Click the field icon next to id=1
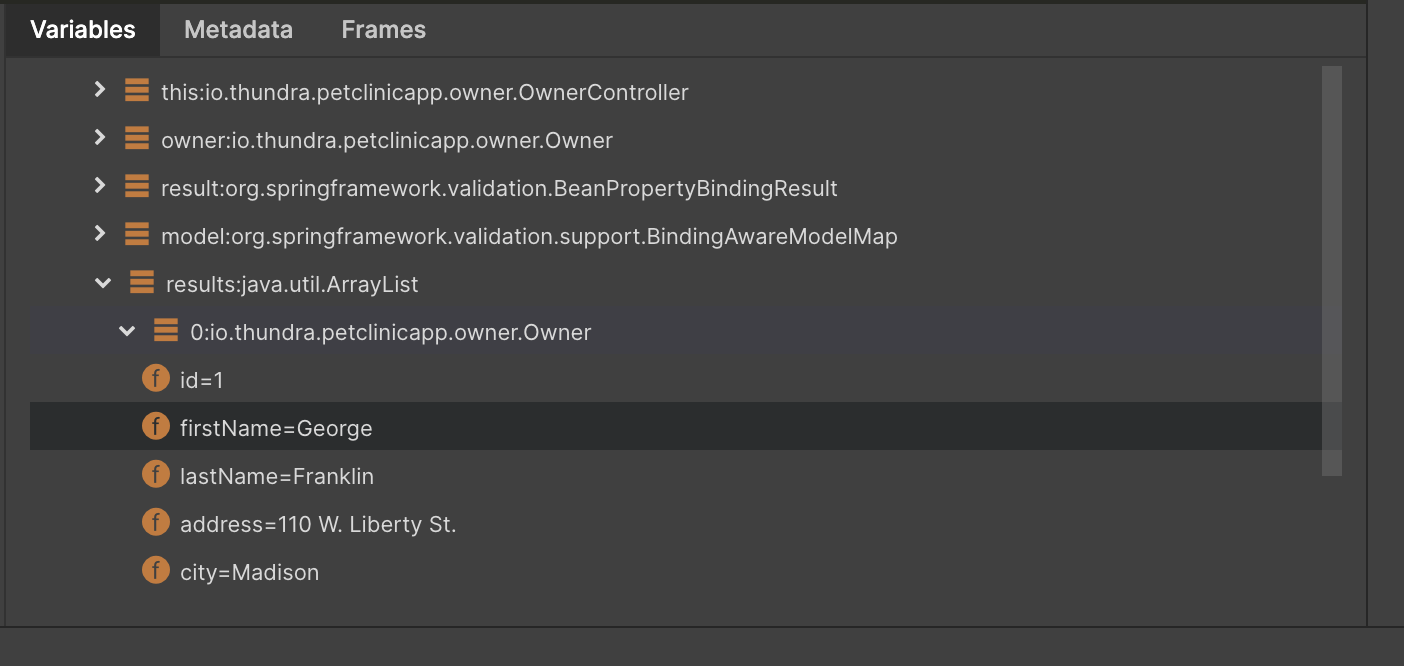Image resolution: width=1404 pixels, height=666 pixels. pyautogui.click(x=156, y=379)
